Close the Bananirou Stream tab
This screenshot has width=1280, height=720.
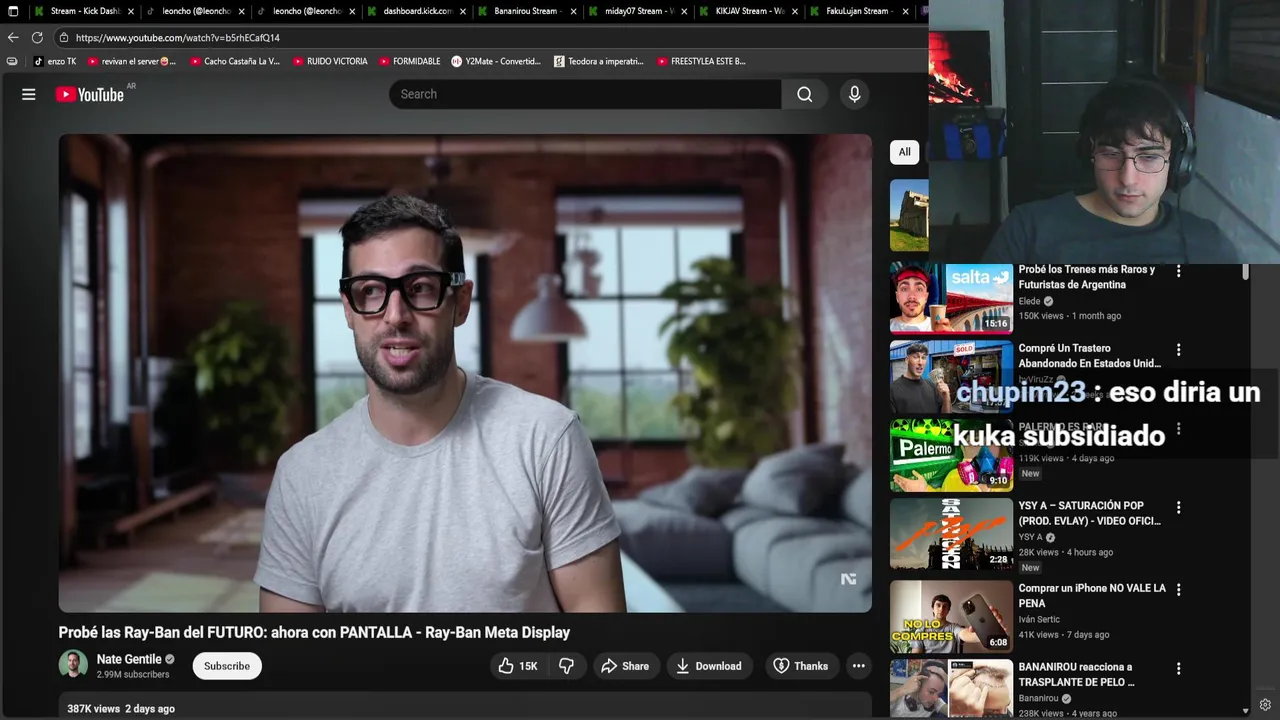[574, 12]
